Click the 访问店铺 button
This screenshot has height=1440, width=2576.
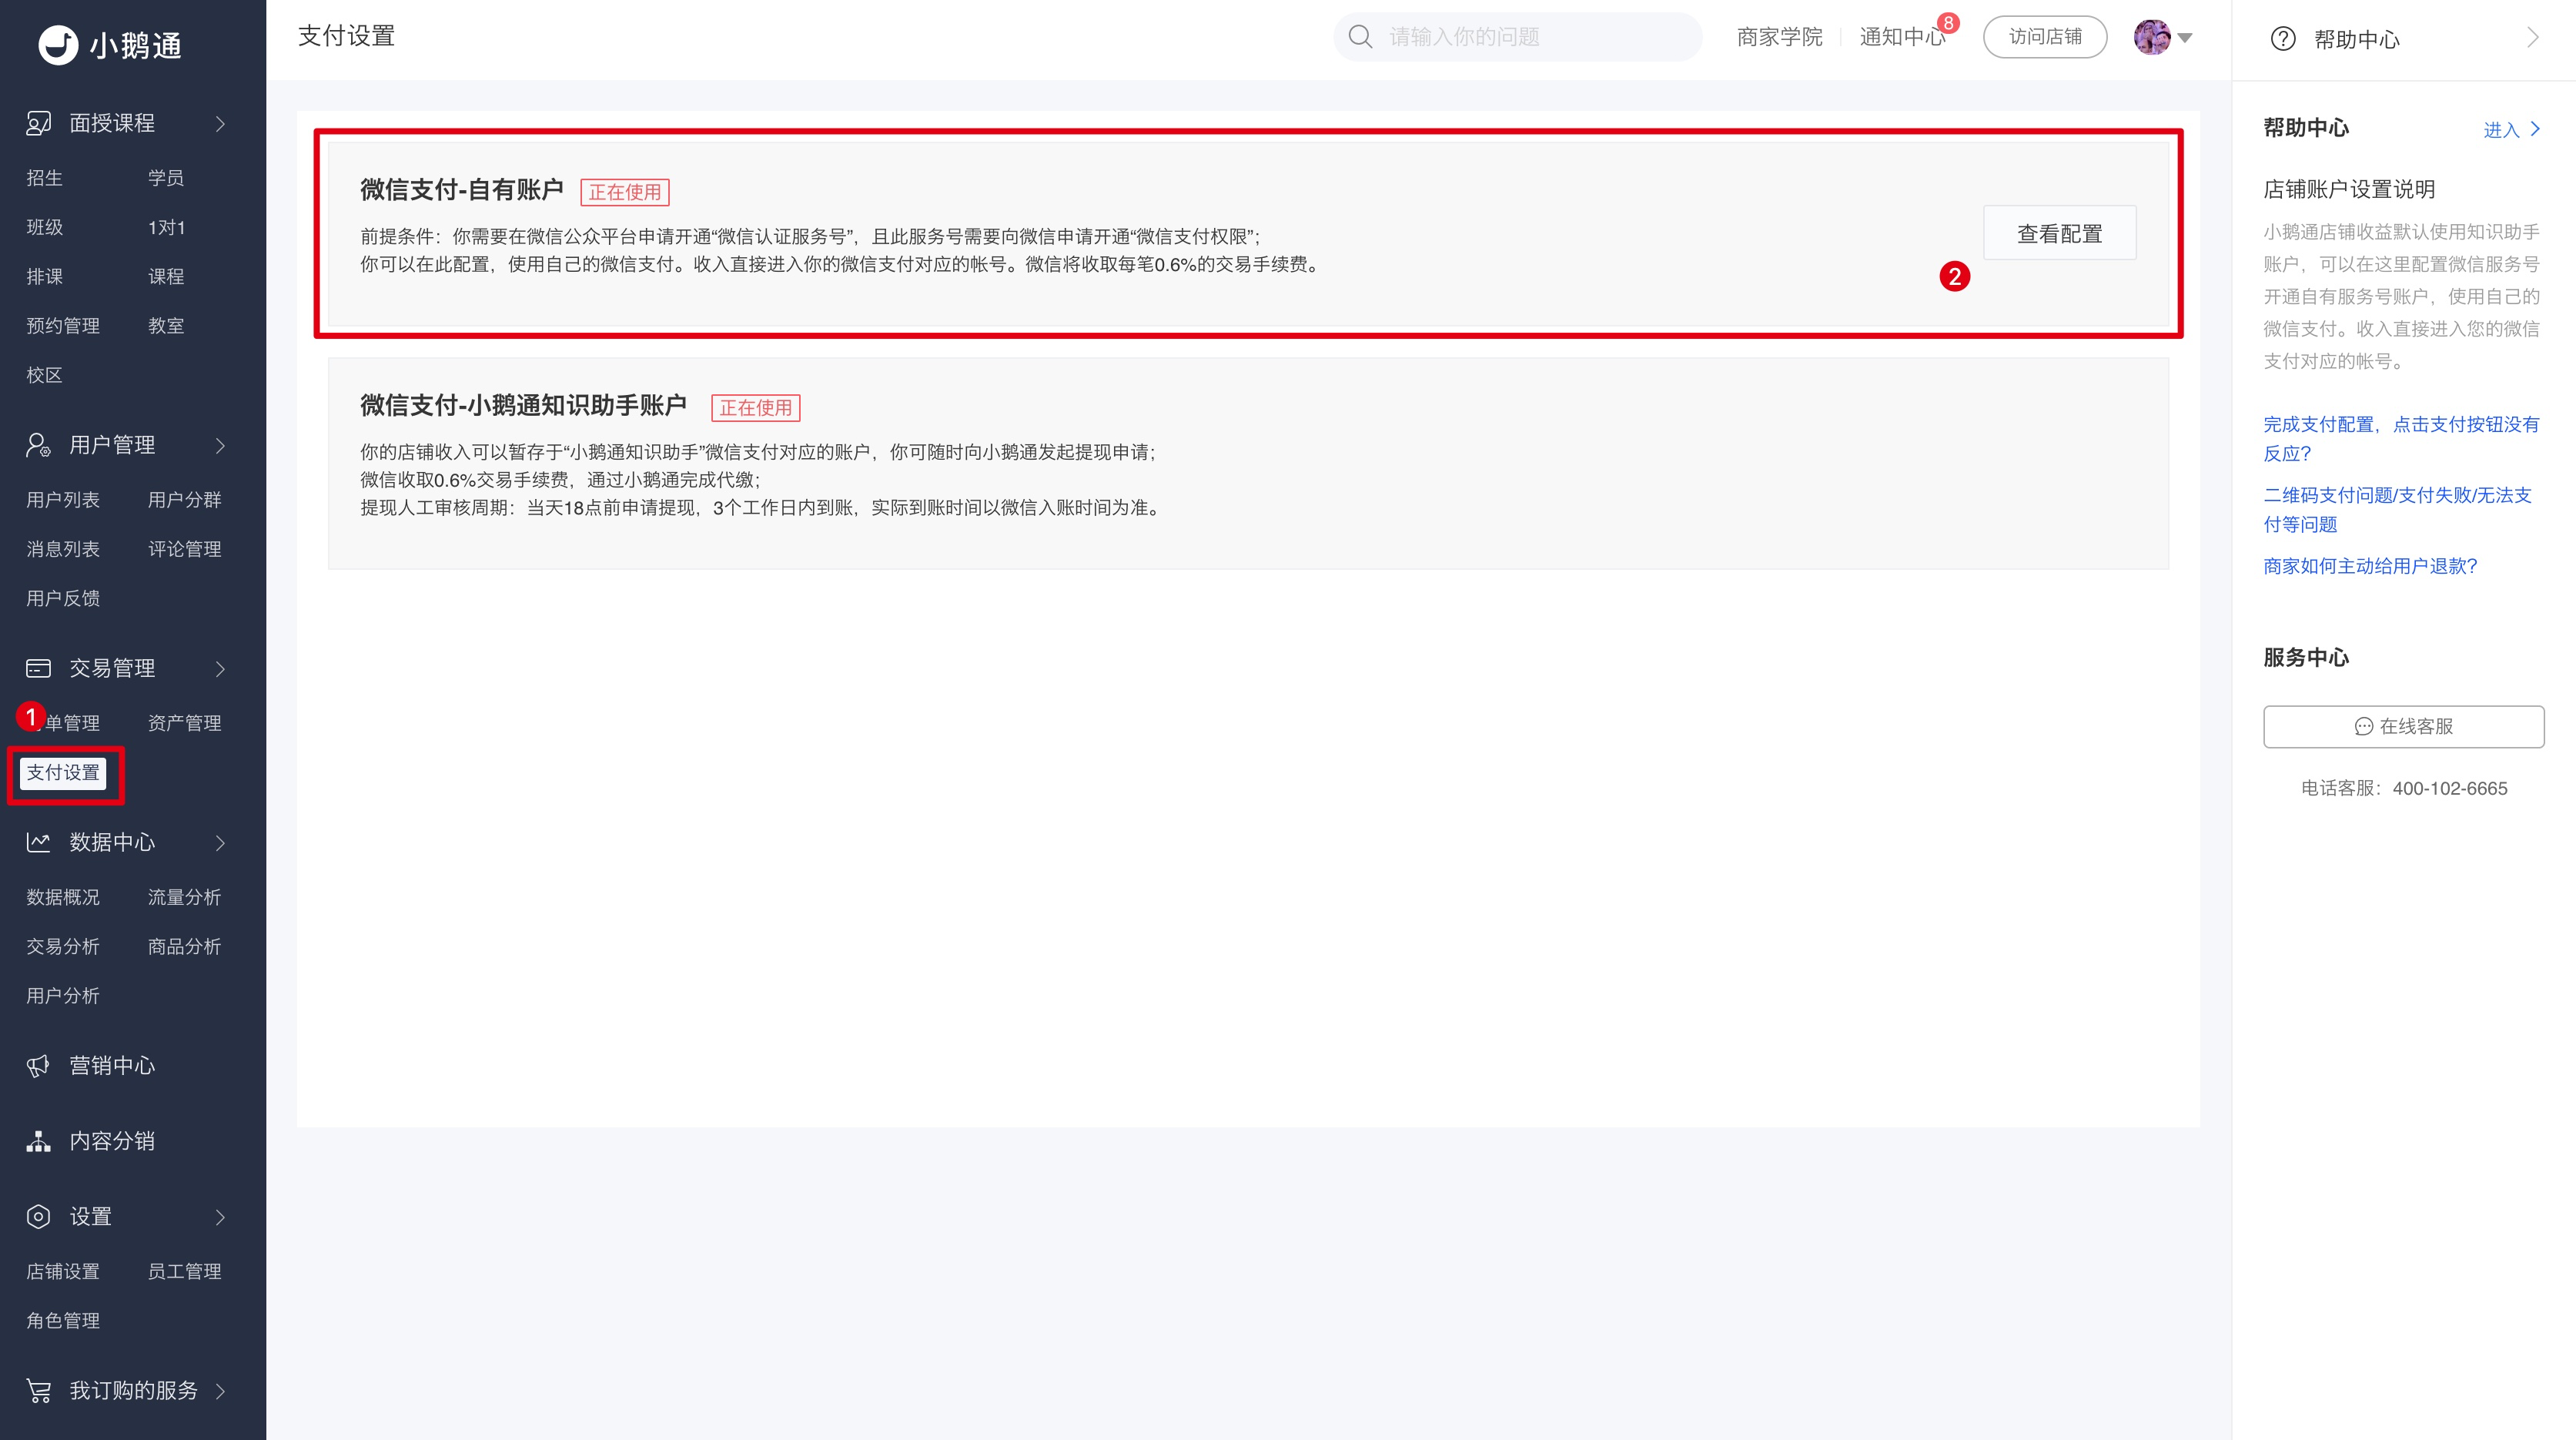click(2045, 37)
